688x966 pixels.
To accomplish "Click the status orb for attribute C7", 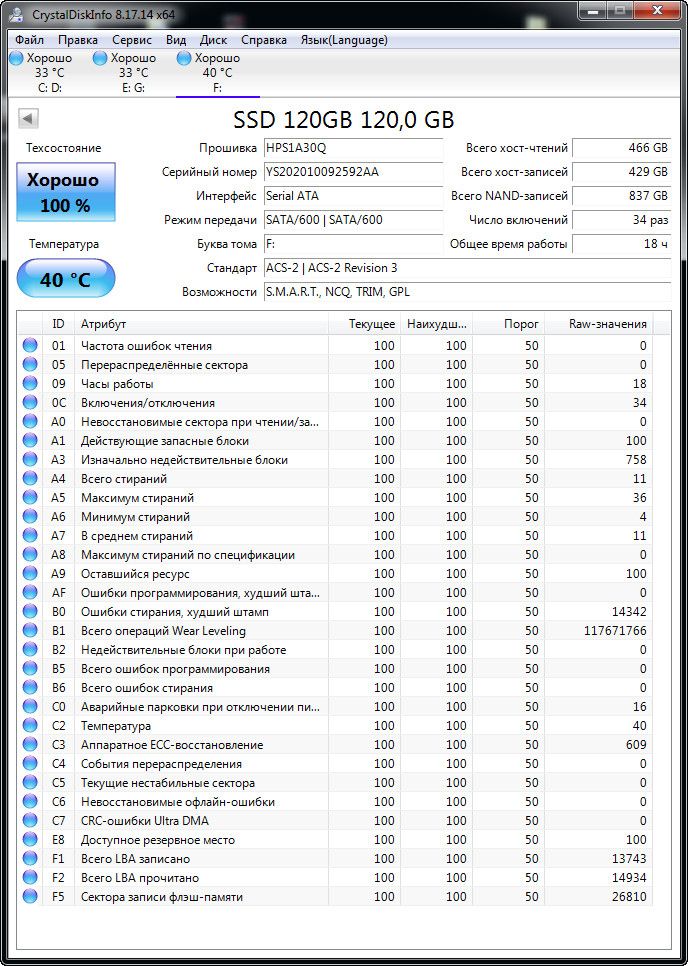I will [x=30, y=821].
